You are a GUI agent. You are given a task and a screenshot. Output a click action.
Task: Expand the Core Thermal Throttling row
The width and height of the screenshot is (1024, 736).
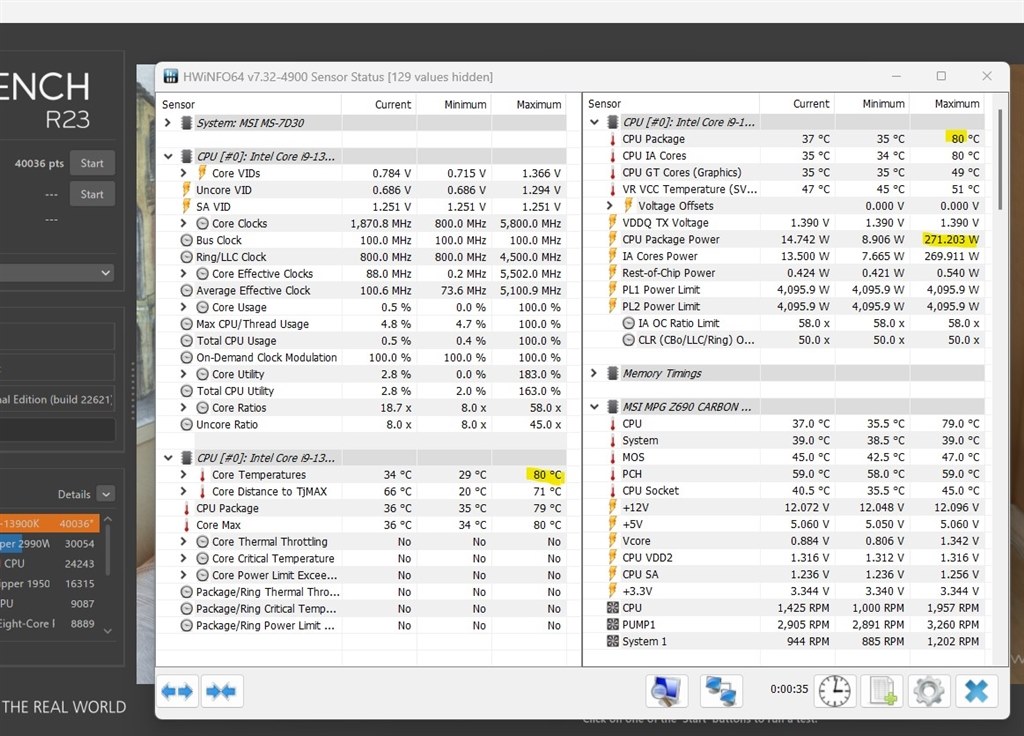point(184,541)
